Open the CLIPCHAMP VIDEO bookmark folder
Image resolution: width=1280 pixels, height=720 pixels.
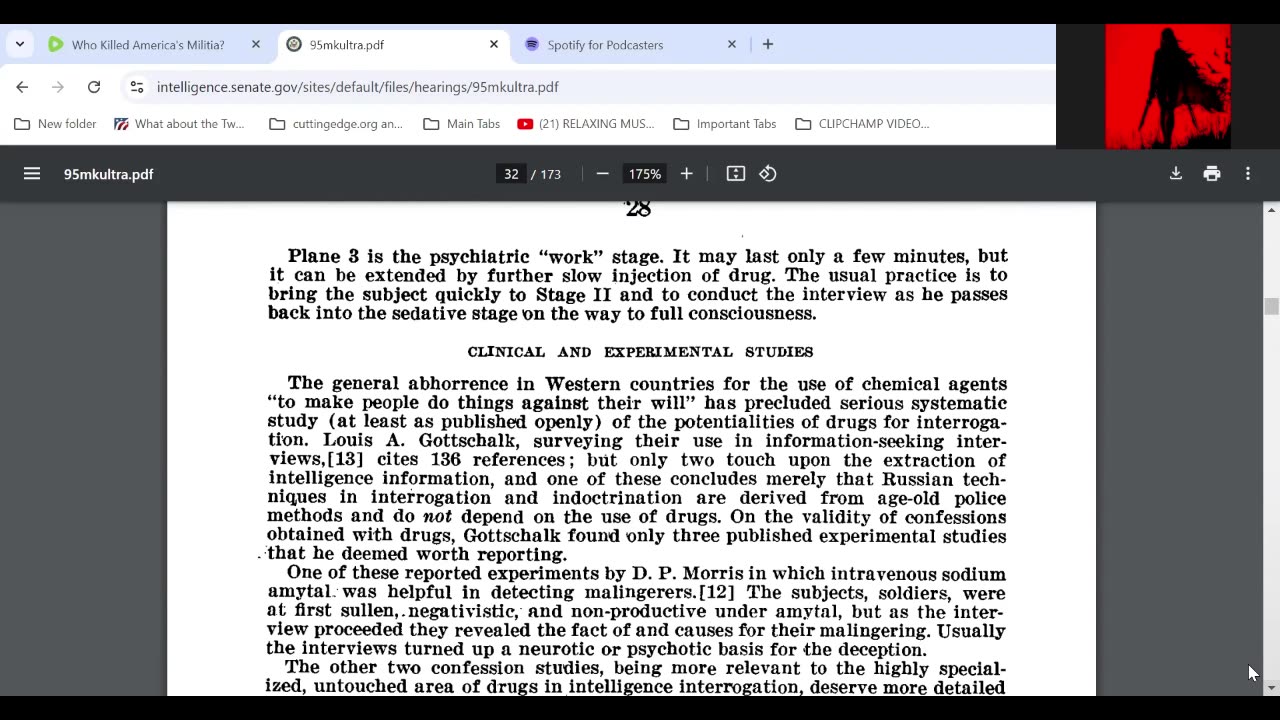[862, 124]
